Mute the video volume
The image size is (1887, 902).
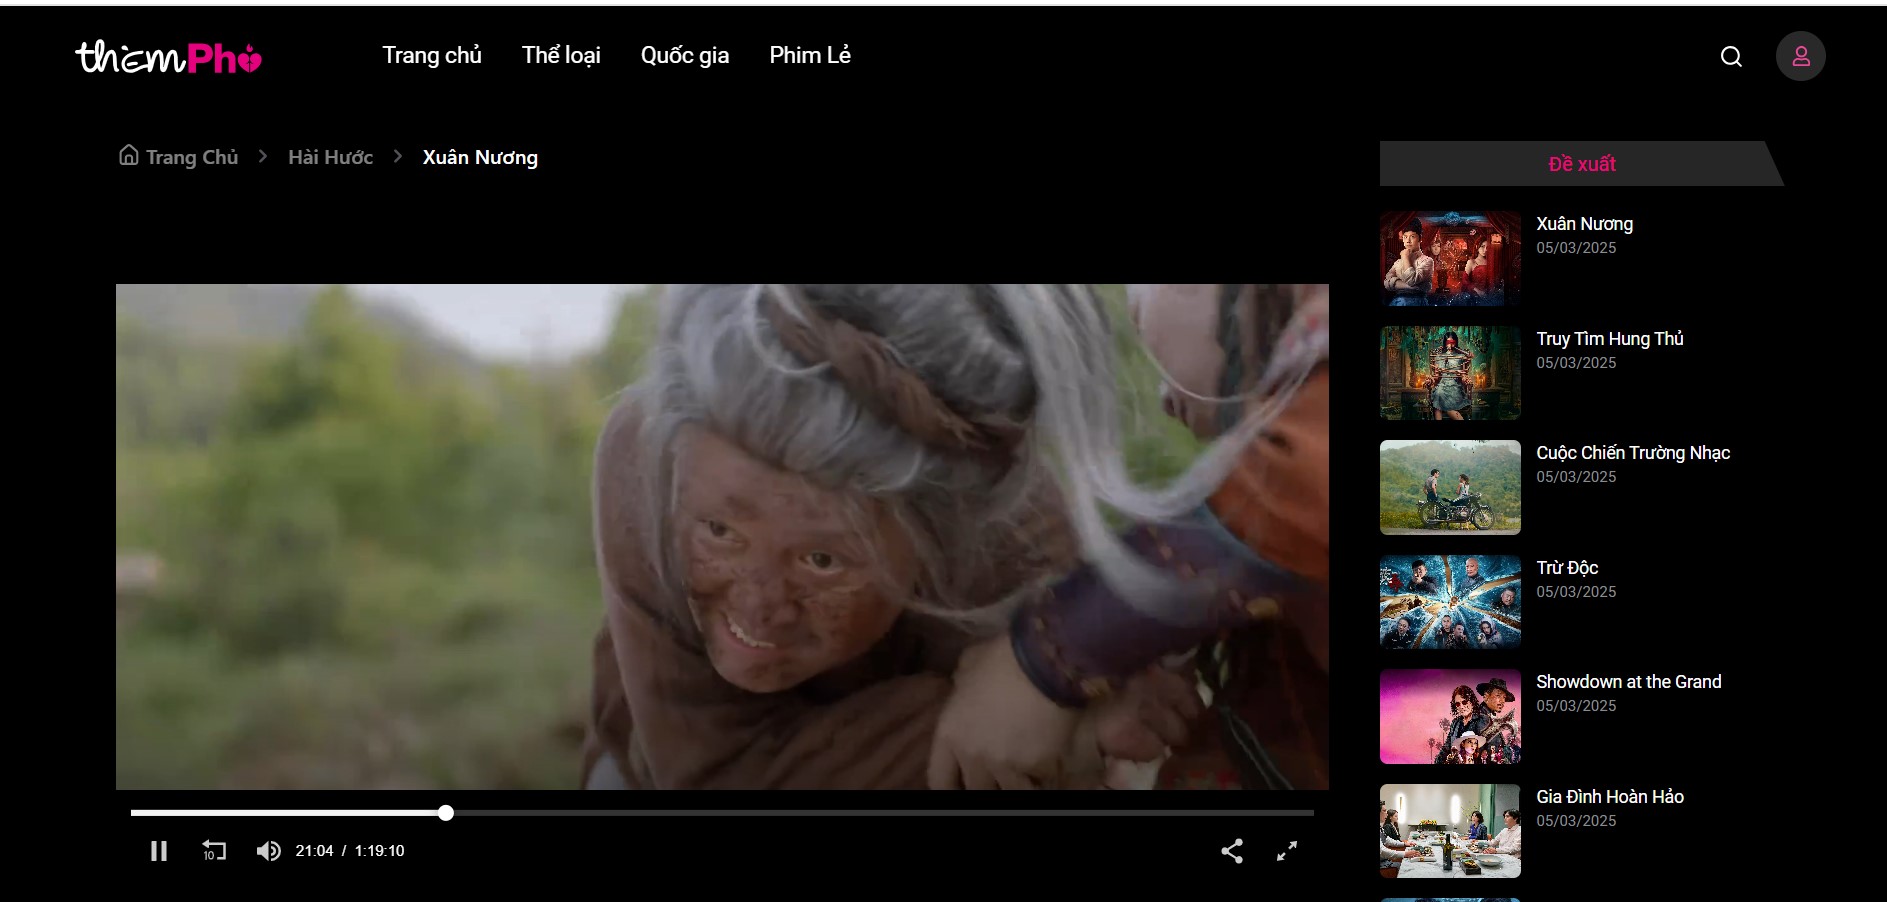pyautogui.click(x=268, y=851)
